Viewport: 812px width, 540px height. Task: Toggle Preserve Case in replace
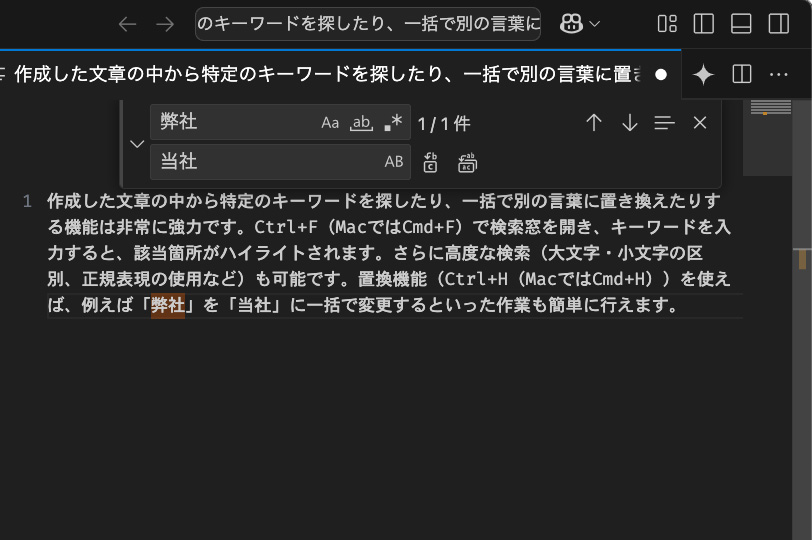point(394,162)
